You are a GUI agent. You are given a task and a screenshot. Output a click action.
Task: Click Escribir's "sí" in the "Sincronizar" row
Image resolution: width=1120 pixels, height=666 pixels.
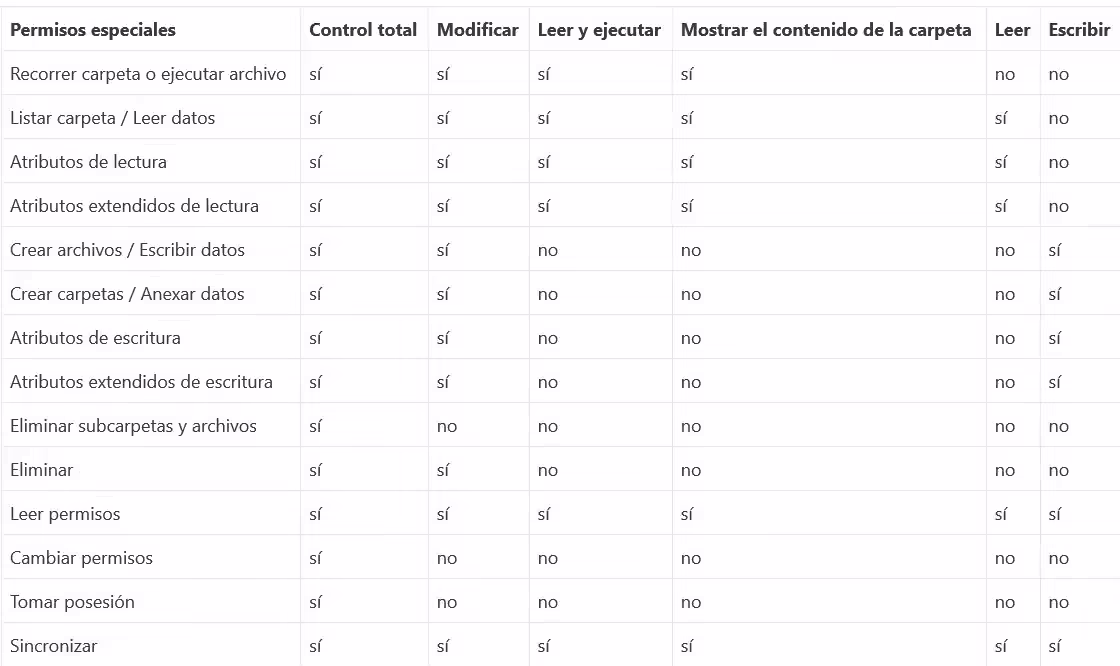click(x=1055, y=646)
